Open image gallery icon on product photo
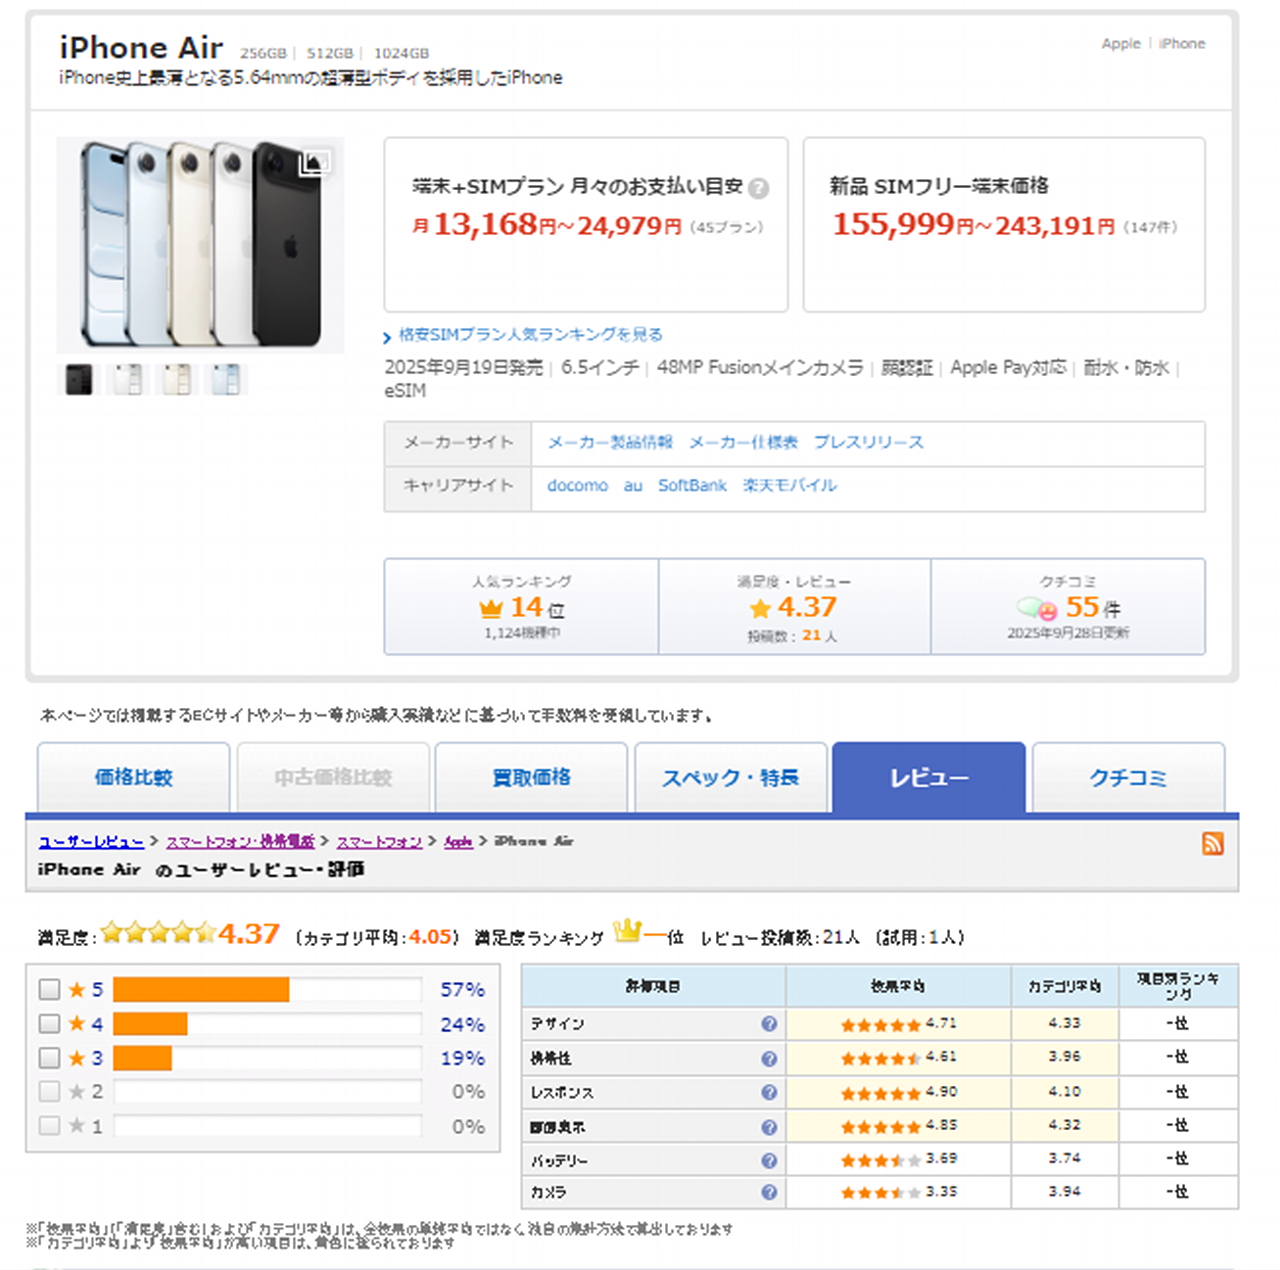Image resolution: width=1280 pixels, height=1270 pixels. pos(314,162)
